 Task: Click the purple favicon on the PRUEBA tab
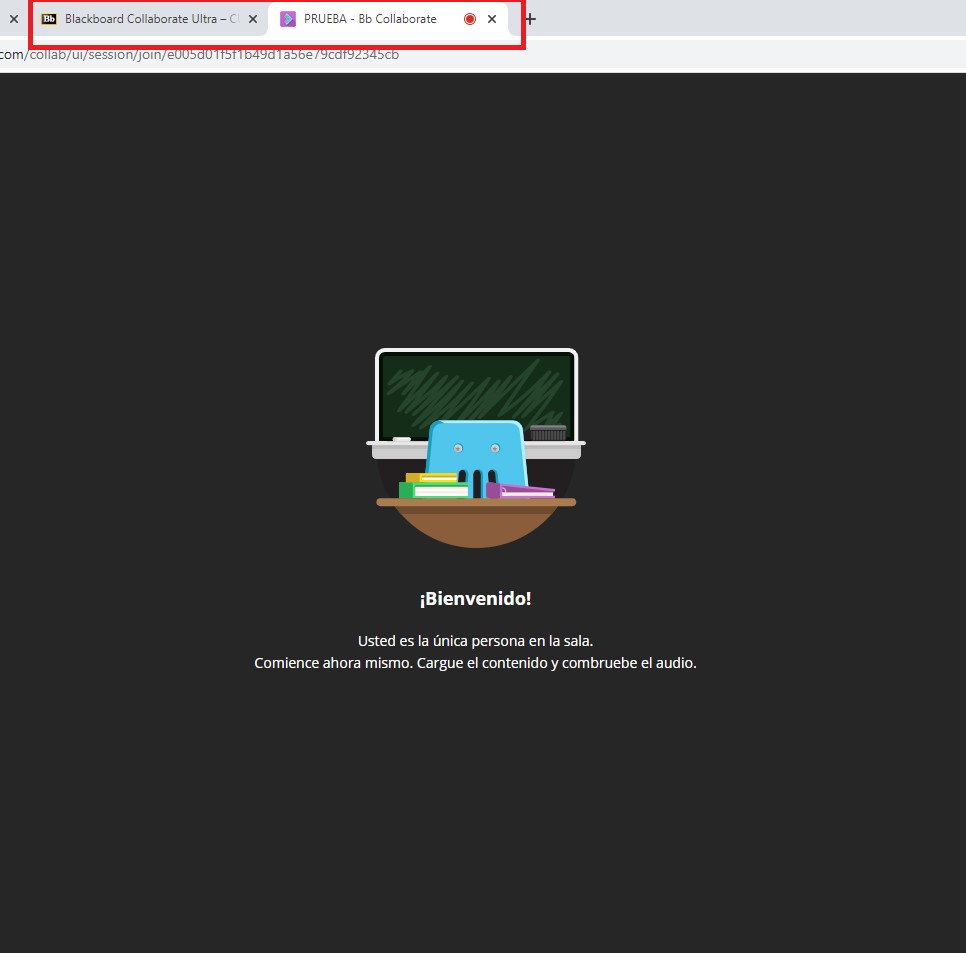(288, 19)
